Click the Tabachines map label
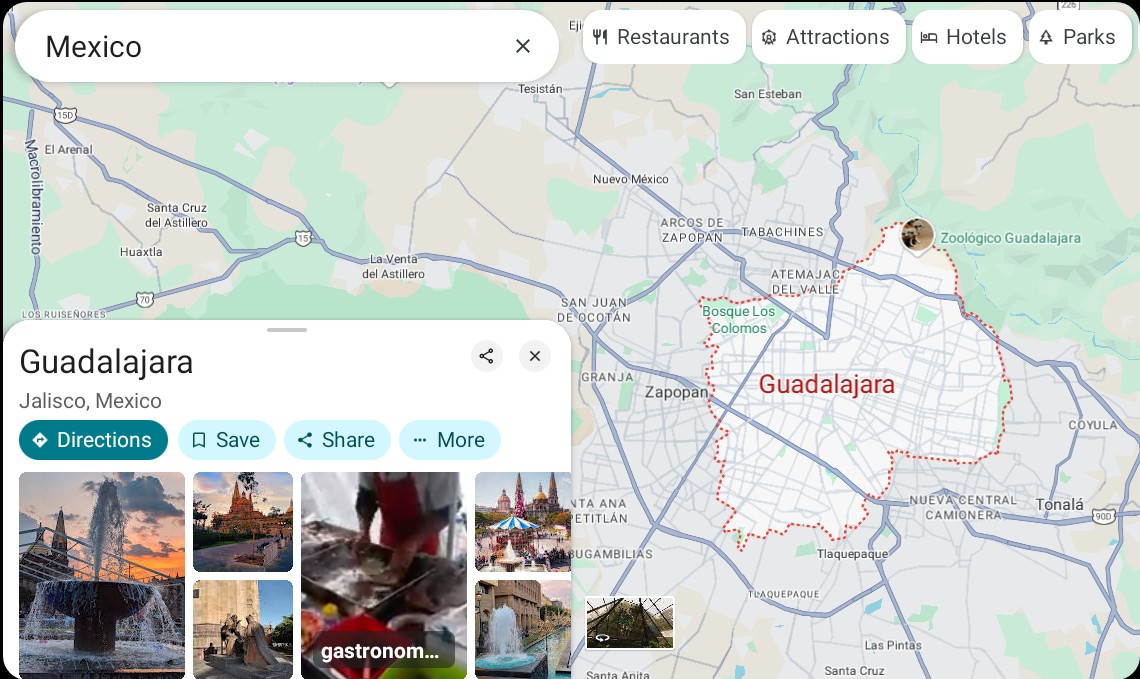 pos(782,232)
